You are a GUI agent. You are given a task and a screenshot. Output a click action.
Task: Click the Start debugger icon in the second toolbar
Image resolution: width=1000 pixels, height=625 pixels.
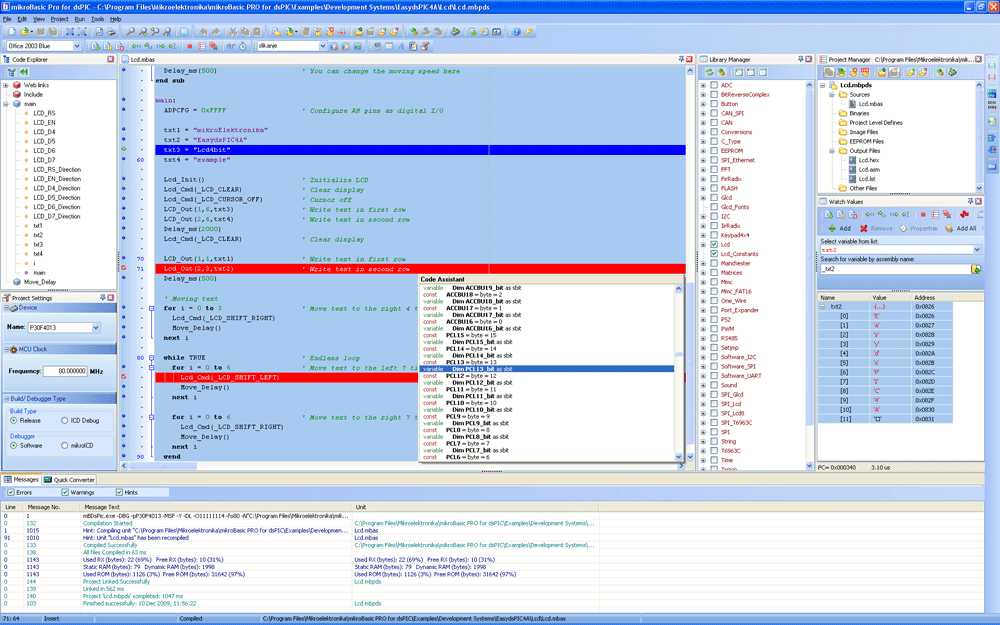[96, 46]
